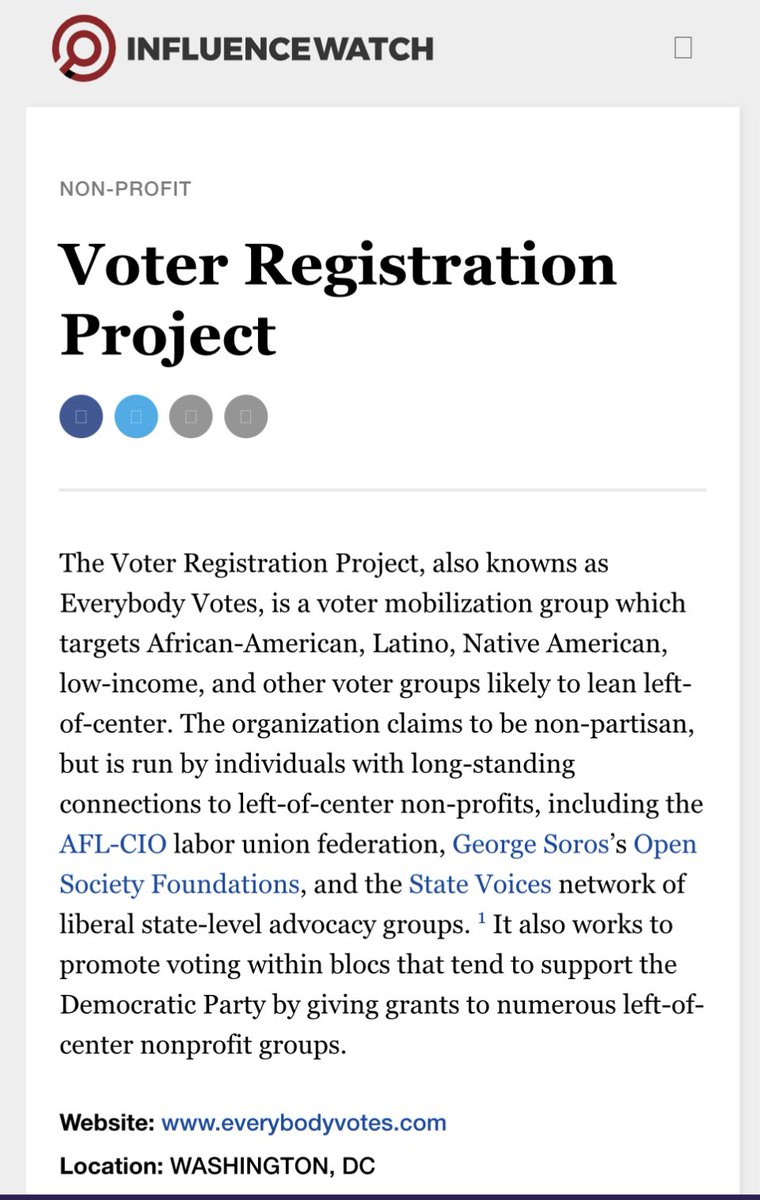Click the horizontal divider below the share buttons
Image resolution: width=760 pixels, height=1200 pixels.
click(382, 490)
